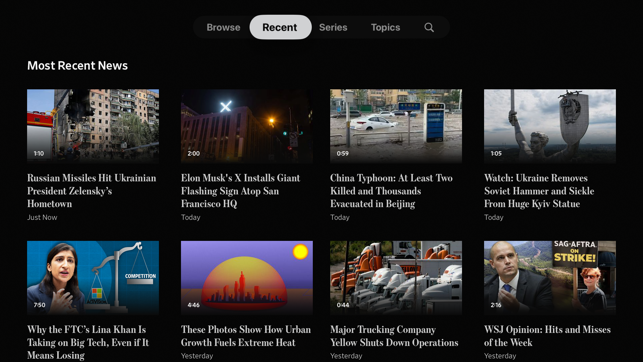Click the 2:00 duration label
The height and width of the screenshot is (362, 643).
(x=194, y=153)
